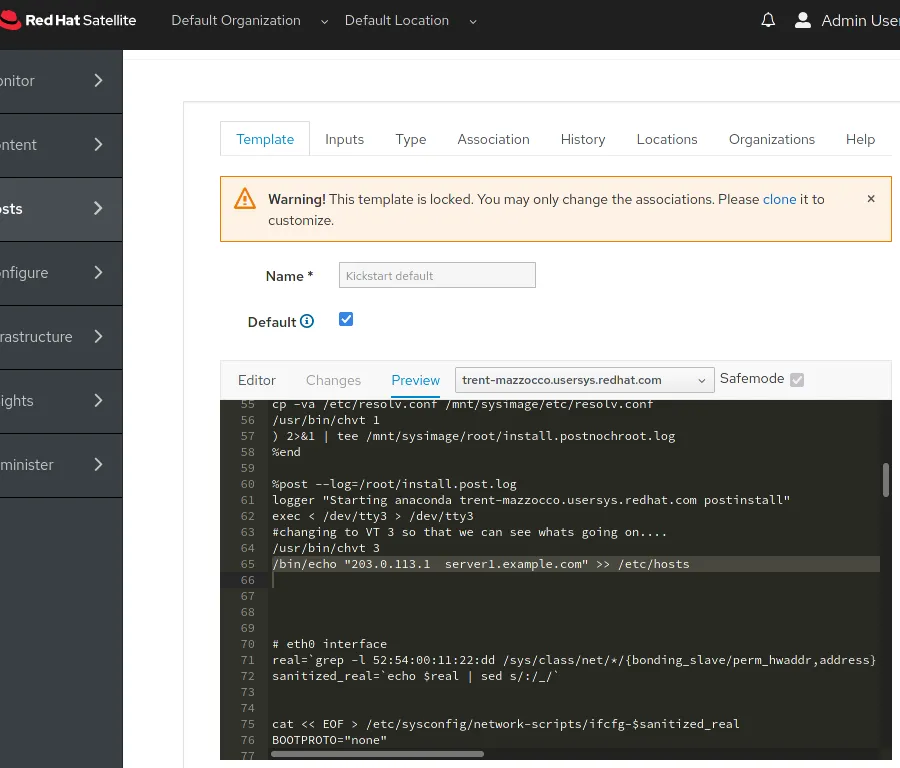Image resolution: width=900 pixels, height=768 pixels.
Task: Open the Default Location dropdown
Action: tap(410, 21)
